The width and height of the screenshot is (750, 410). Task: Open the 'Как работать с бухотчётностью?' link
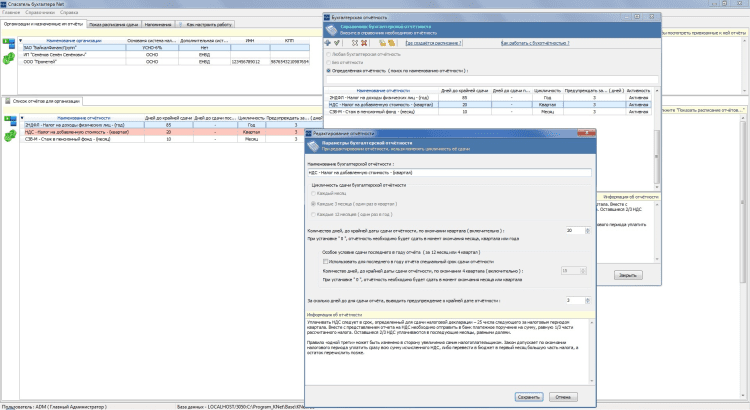pos(535,43)
